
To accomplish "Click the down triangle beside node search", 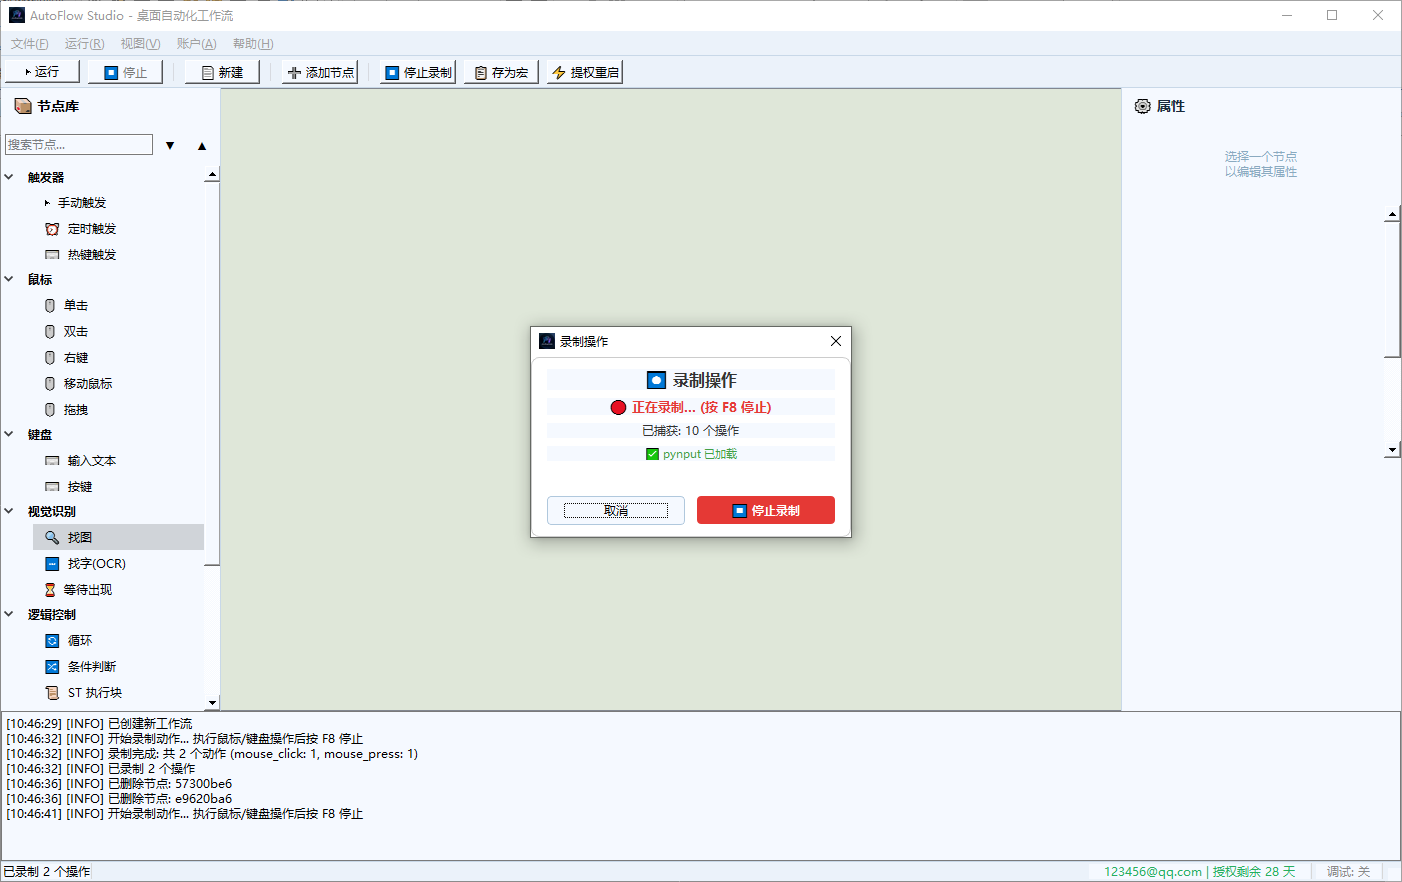I will [x=170, y=146].
